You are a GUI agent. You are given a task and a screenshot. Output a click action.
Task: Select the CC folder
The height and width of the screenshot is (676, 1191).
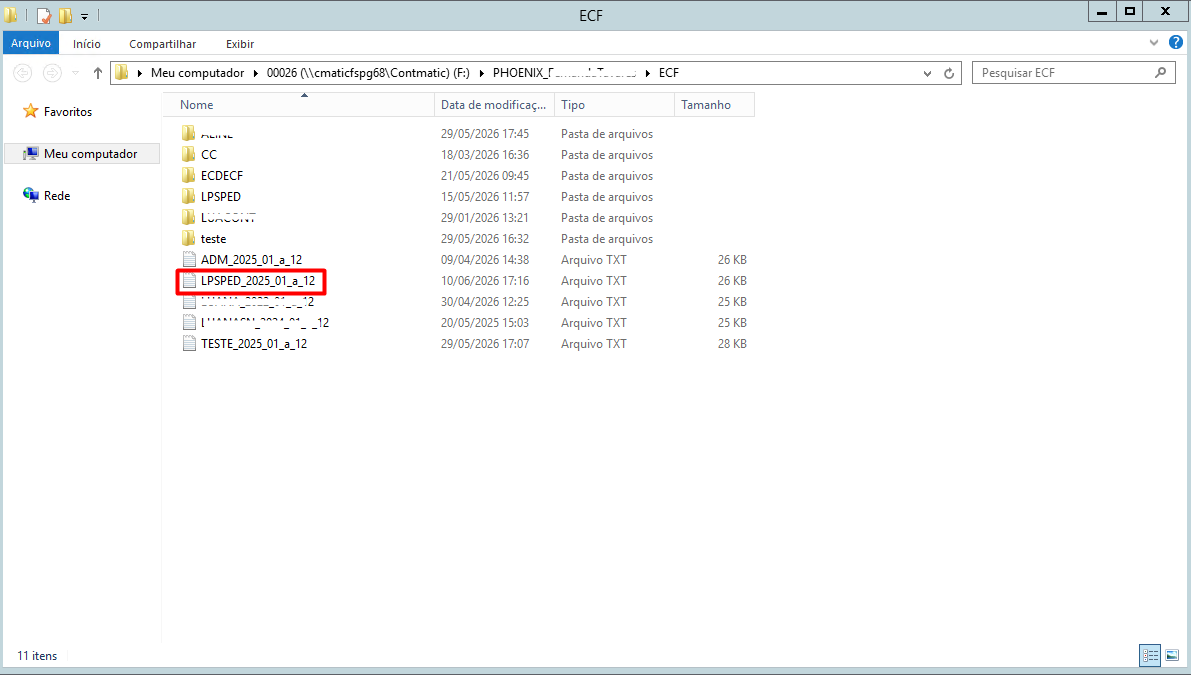[x=209, y=155]
